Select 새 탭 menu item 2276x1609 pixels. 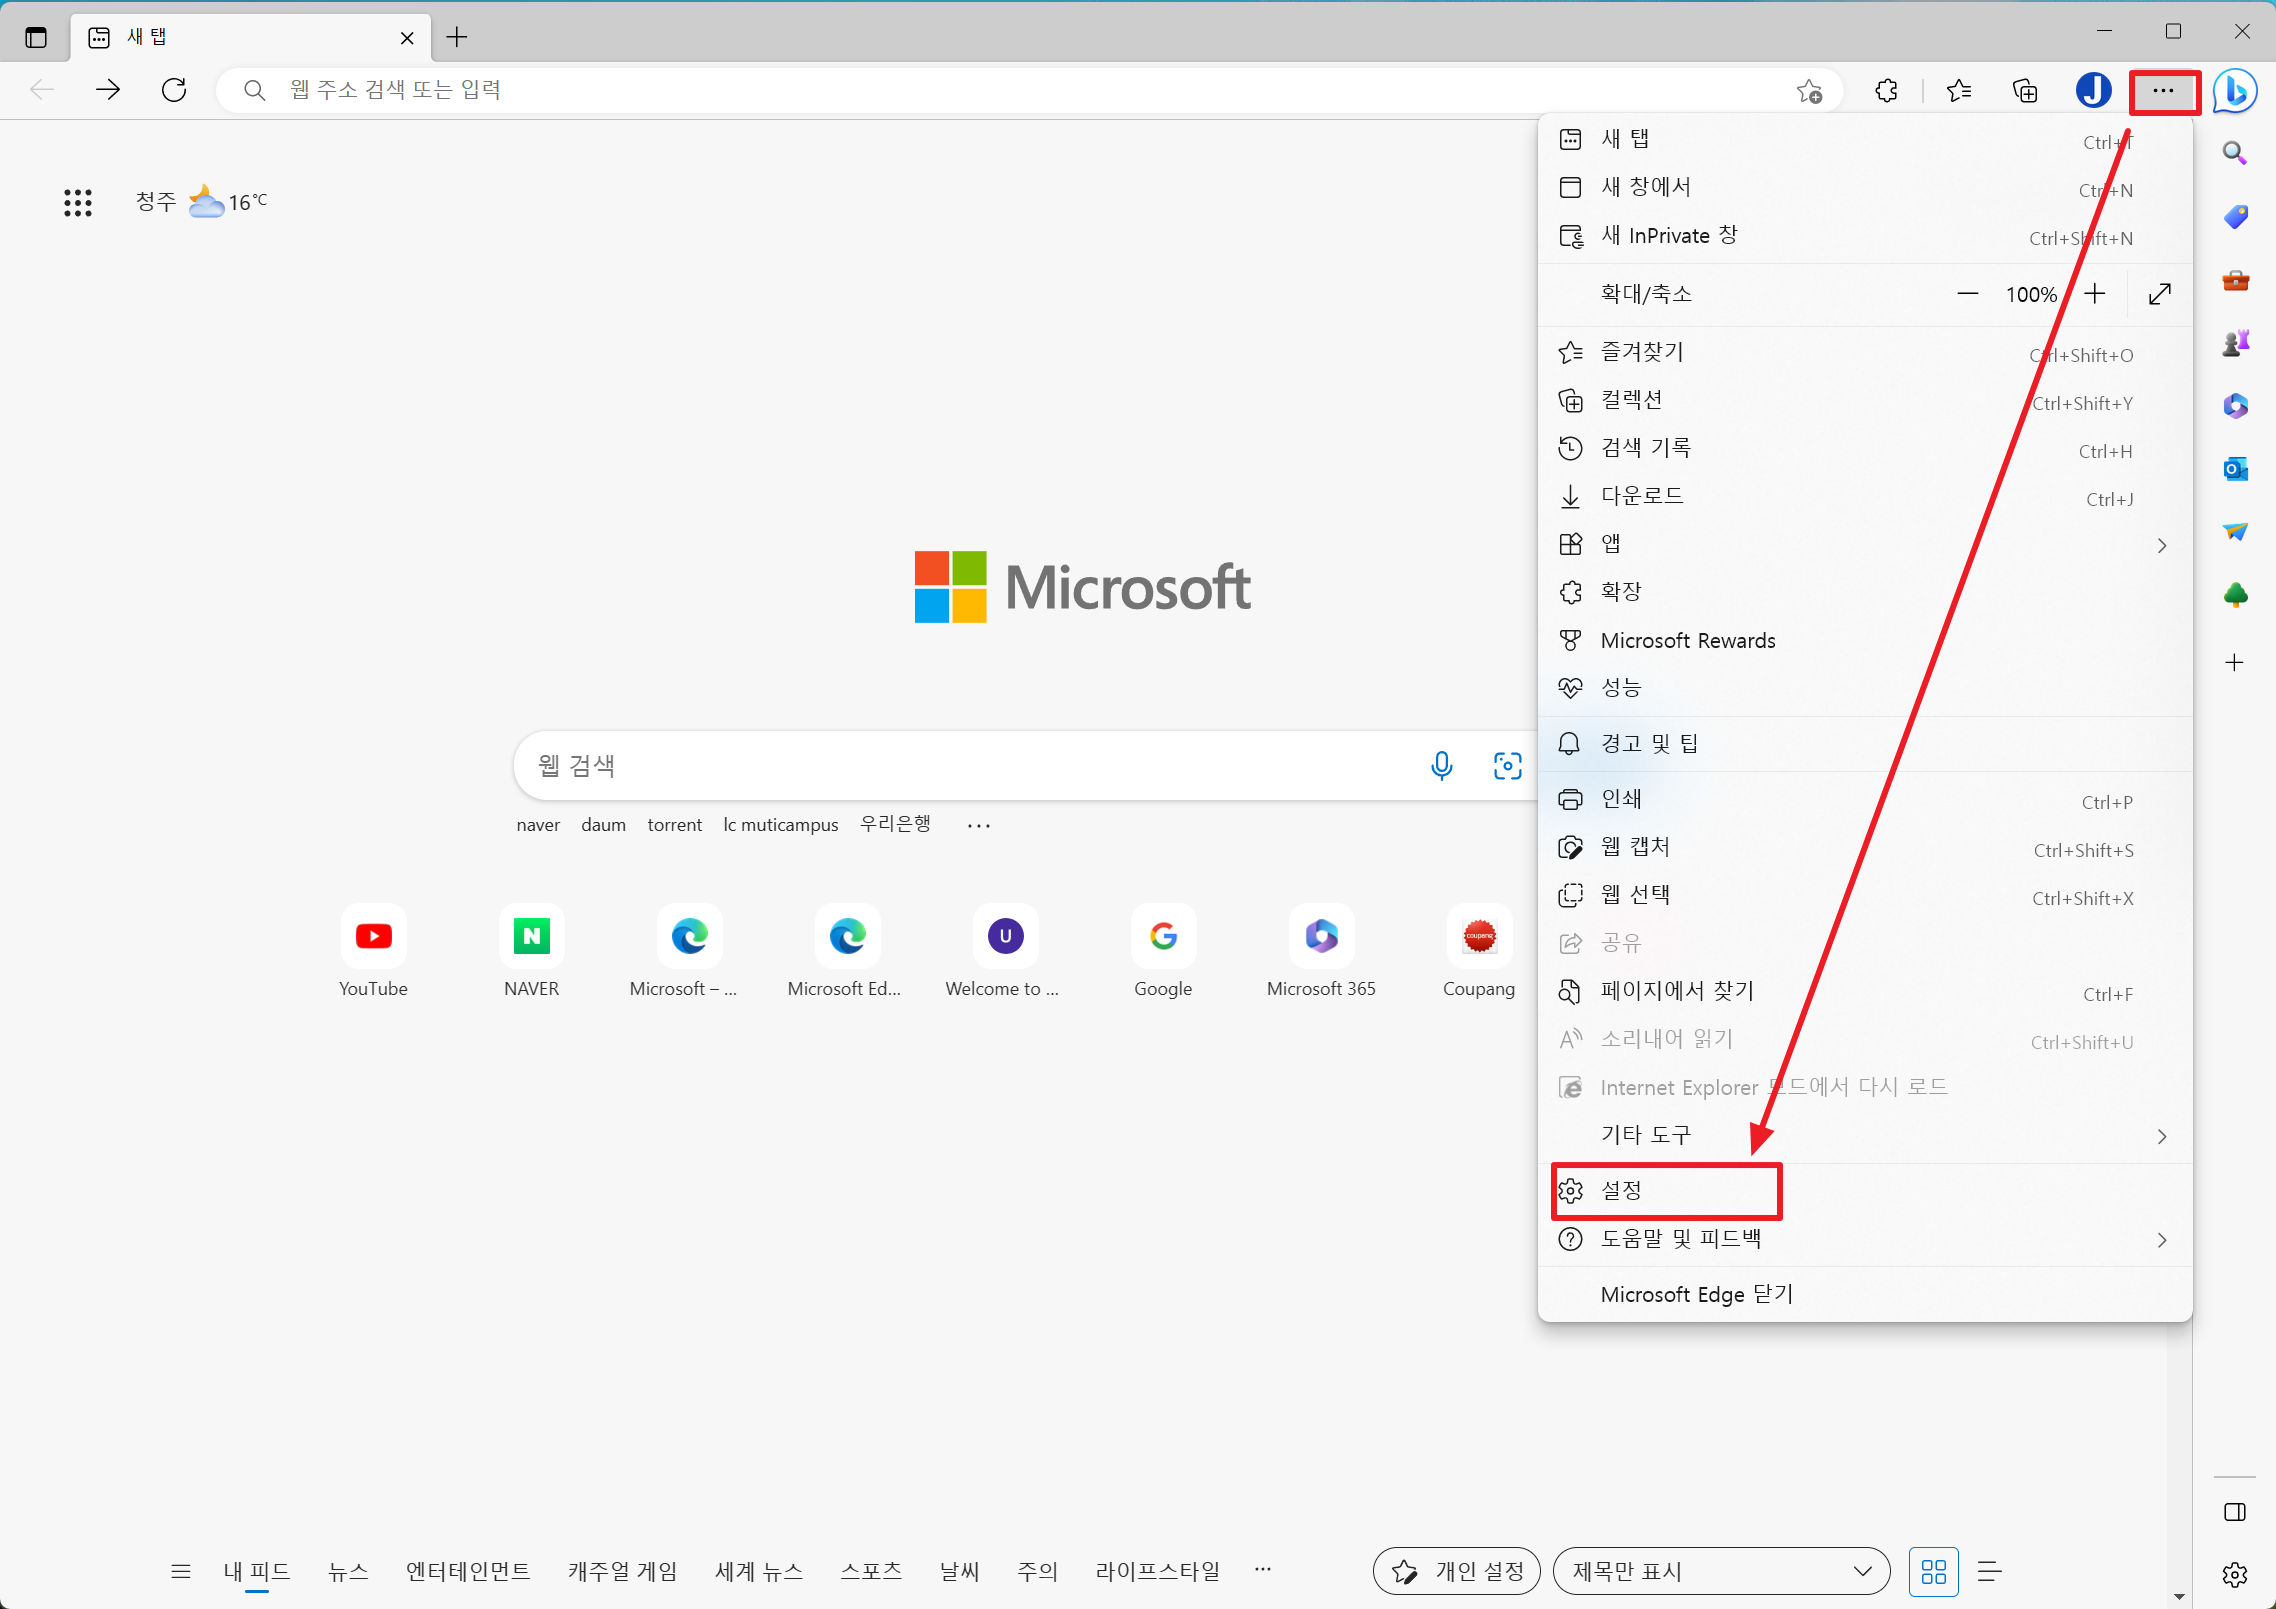[1865, 139]
